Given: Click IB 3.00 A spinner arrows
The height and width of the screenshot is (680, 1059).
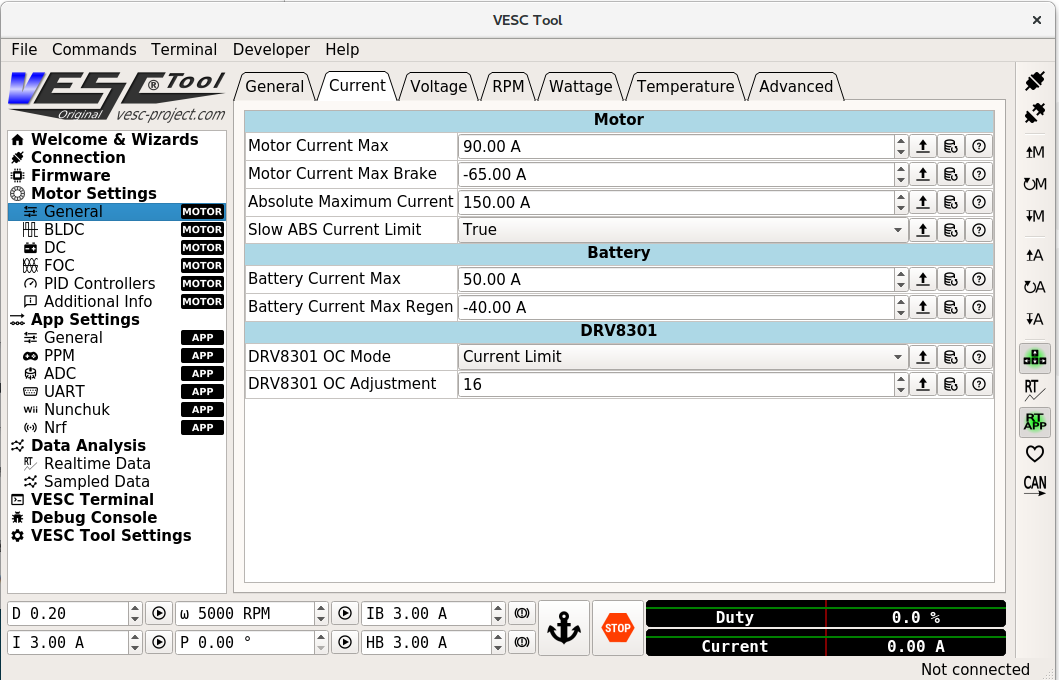Looking at the screenshot, I should click(x=498, y=613).
